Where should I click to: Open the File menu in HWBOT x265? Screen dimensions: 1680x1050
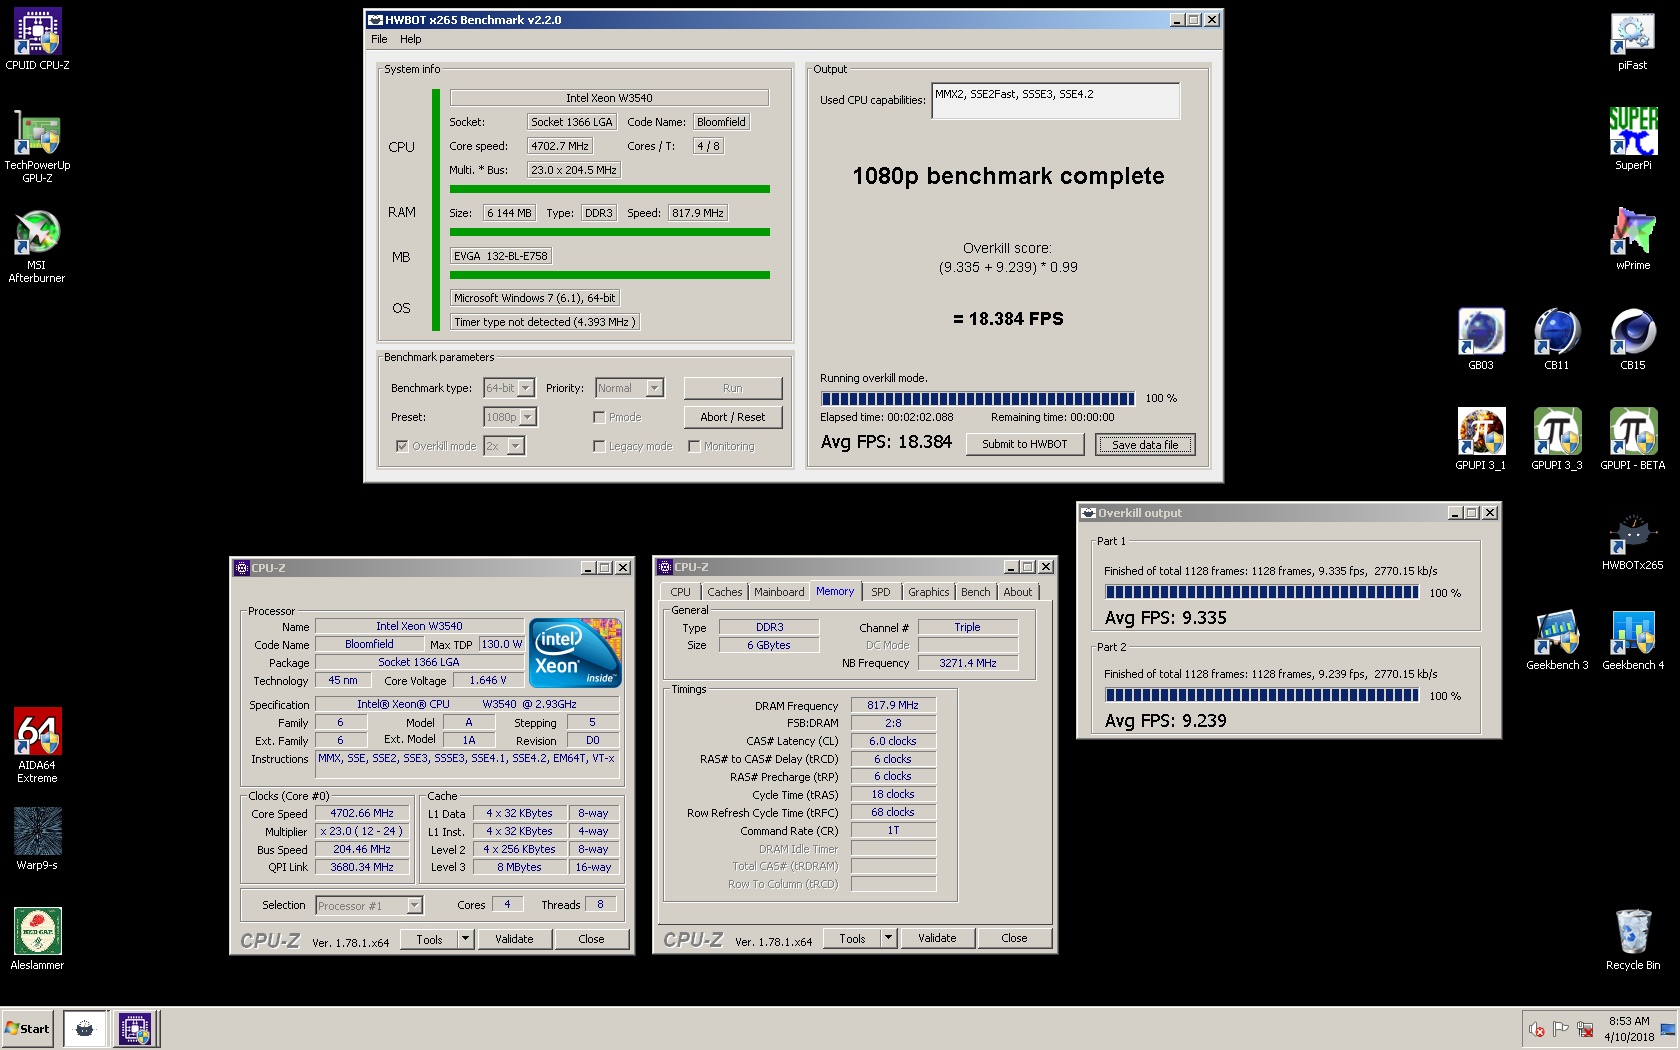coord(379,39)
